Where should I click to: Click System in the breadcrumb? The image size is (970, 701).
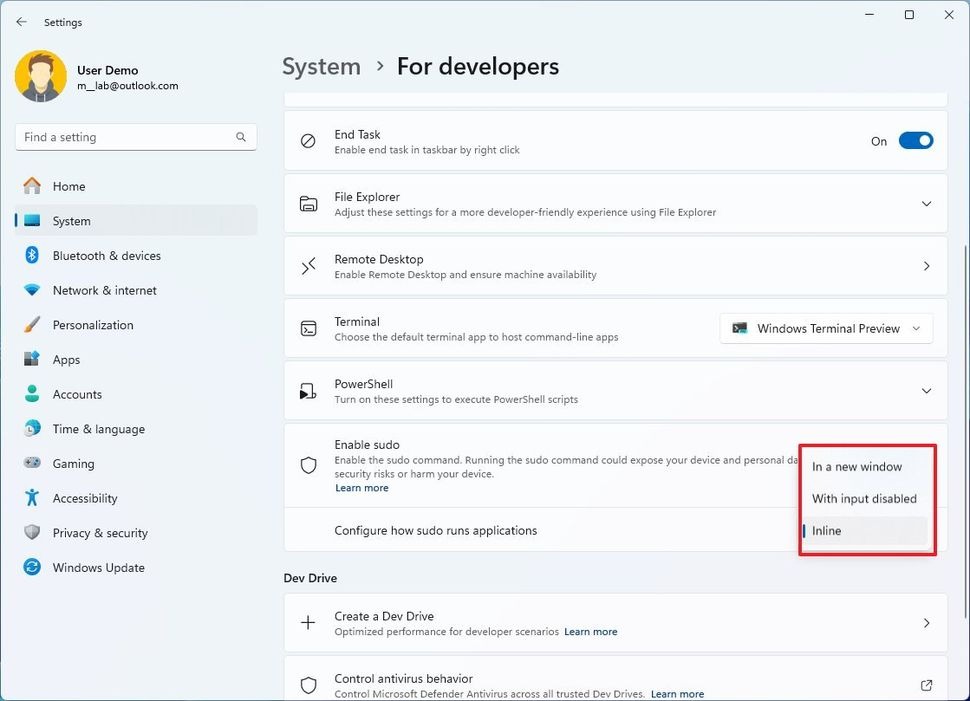[x=321, y=66]
